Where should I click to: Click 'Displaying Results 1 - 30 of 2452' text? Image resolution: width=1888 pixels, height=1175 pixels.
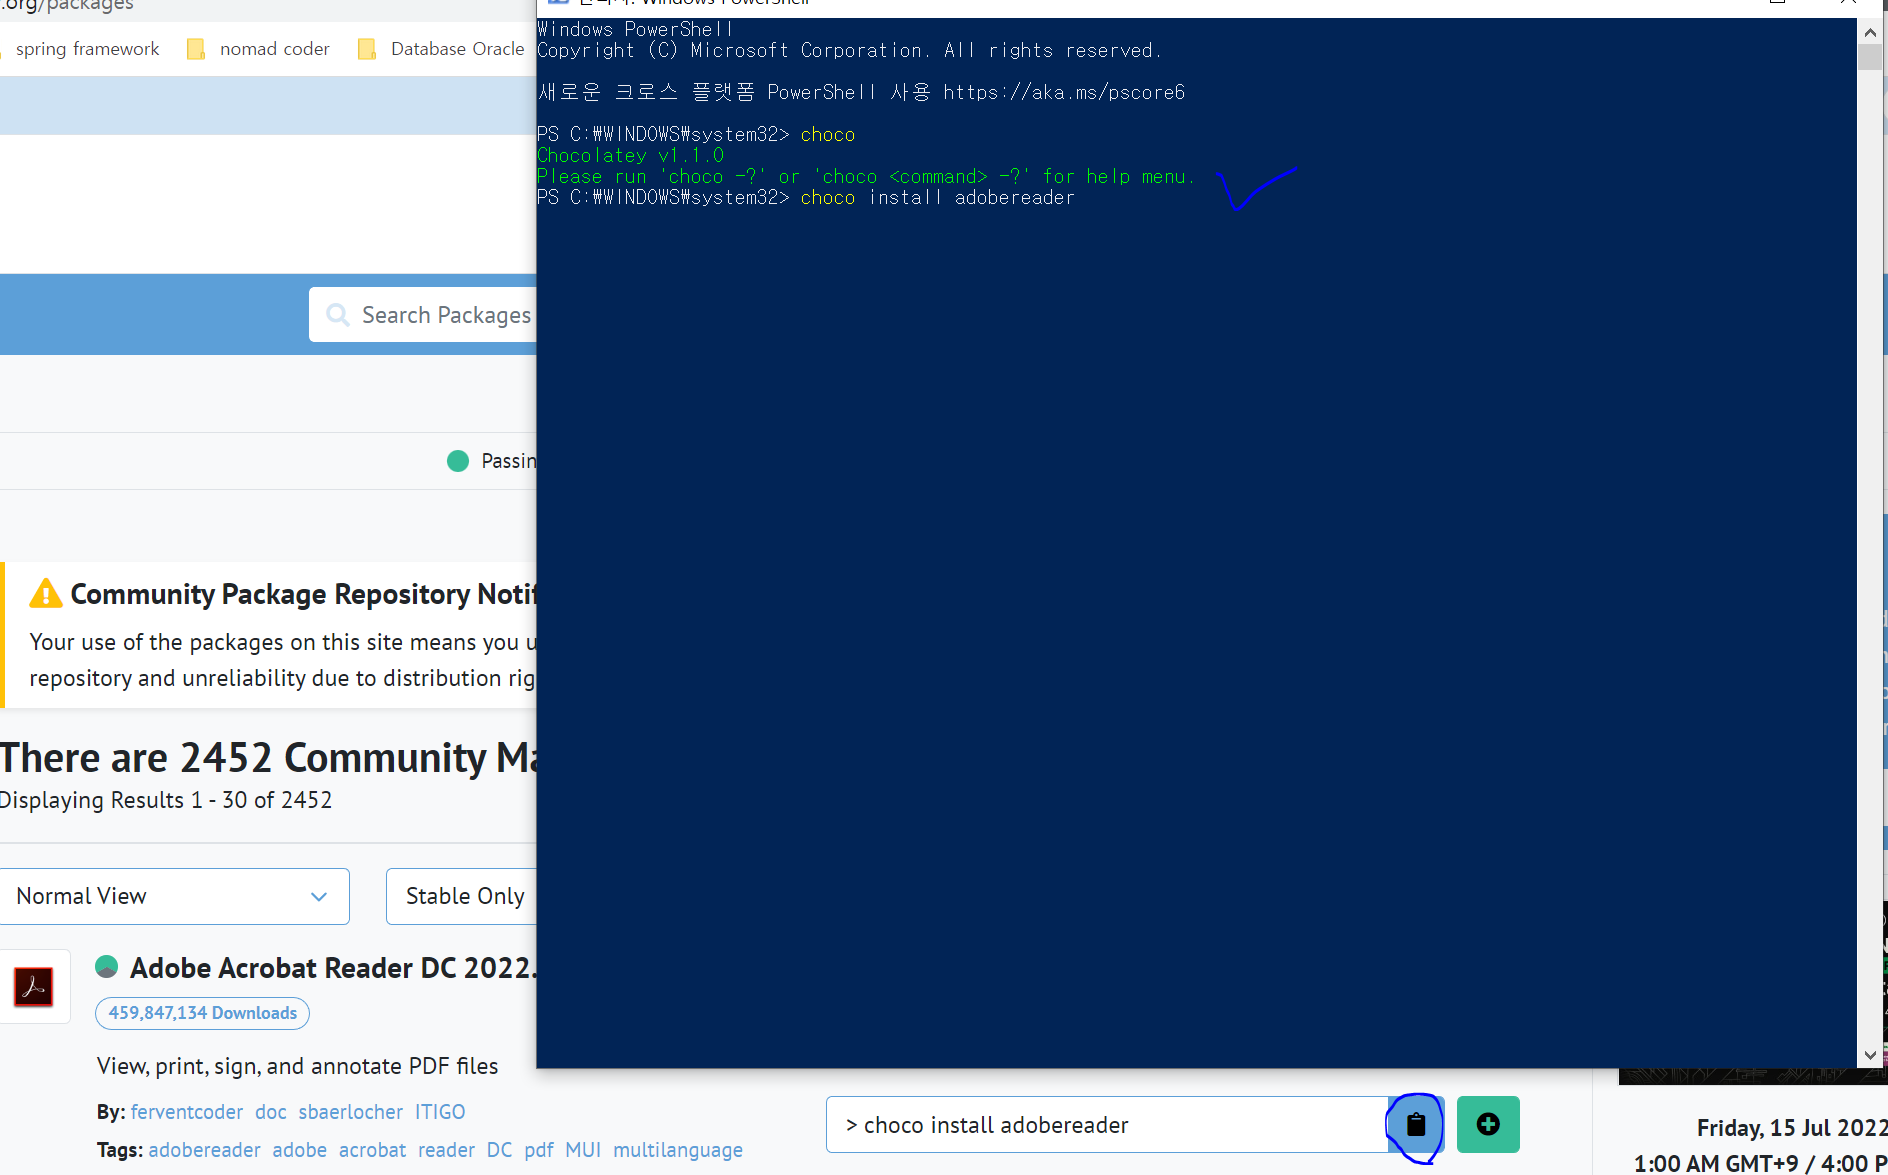(166, 800)
